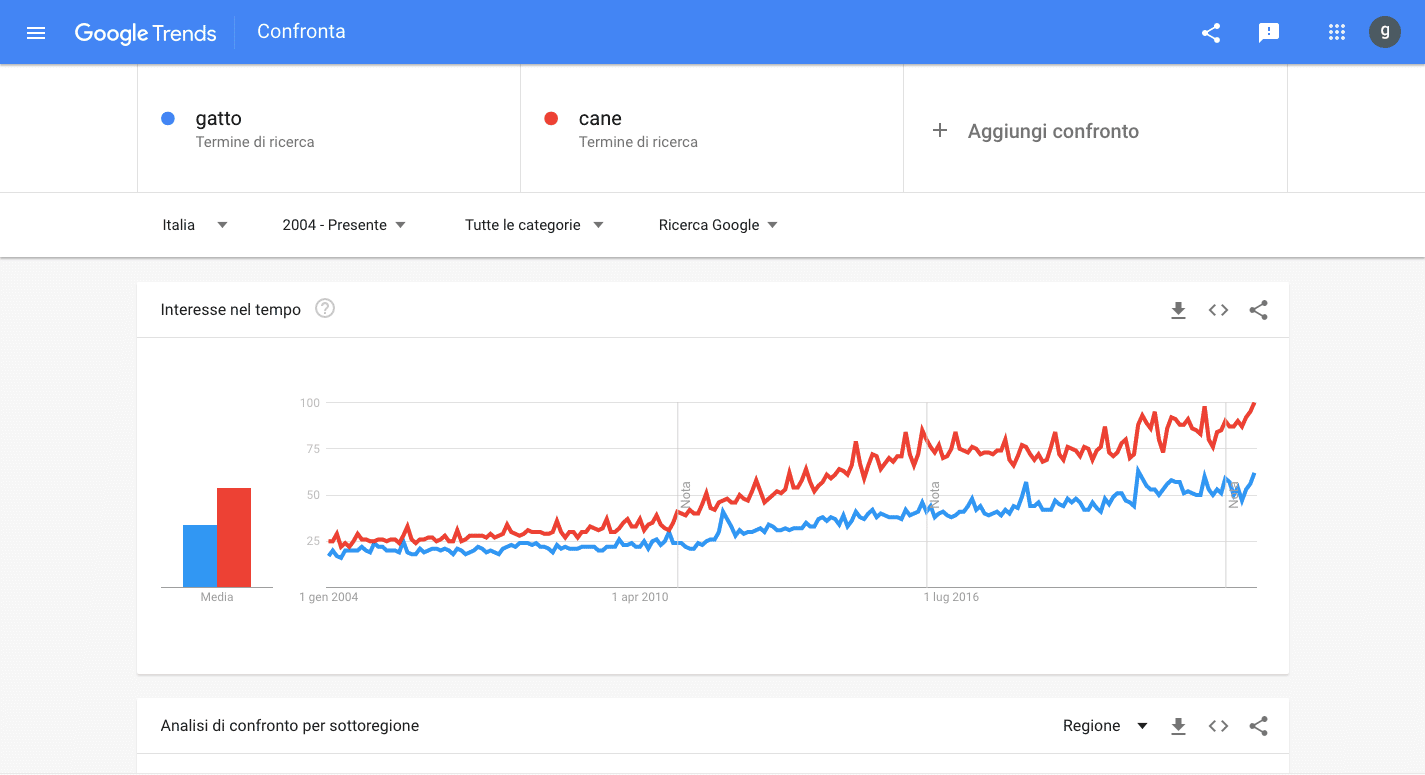Viewport: 1425px width, 775px height.
Task: Change the Regione view in the subregion panel
Action: (x=1104, y=725)
